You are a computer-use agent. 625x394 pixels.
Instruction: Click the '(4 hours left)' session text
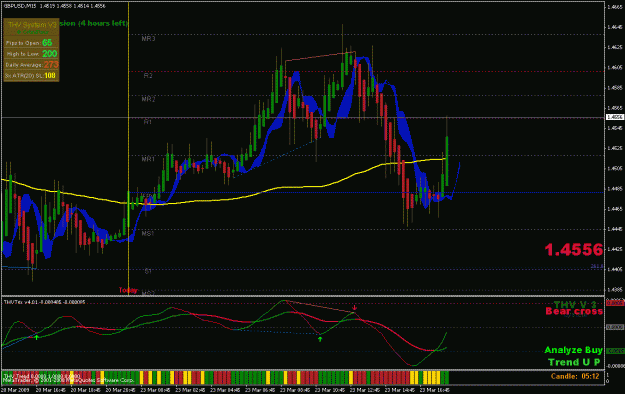pyautogui.click(x=103, y=24)
